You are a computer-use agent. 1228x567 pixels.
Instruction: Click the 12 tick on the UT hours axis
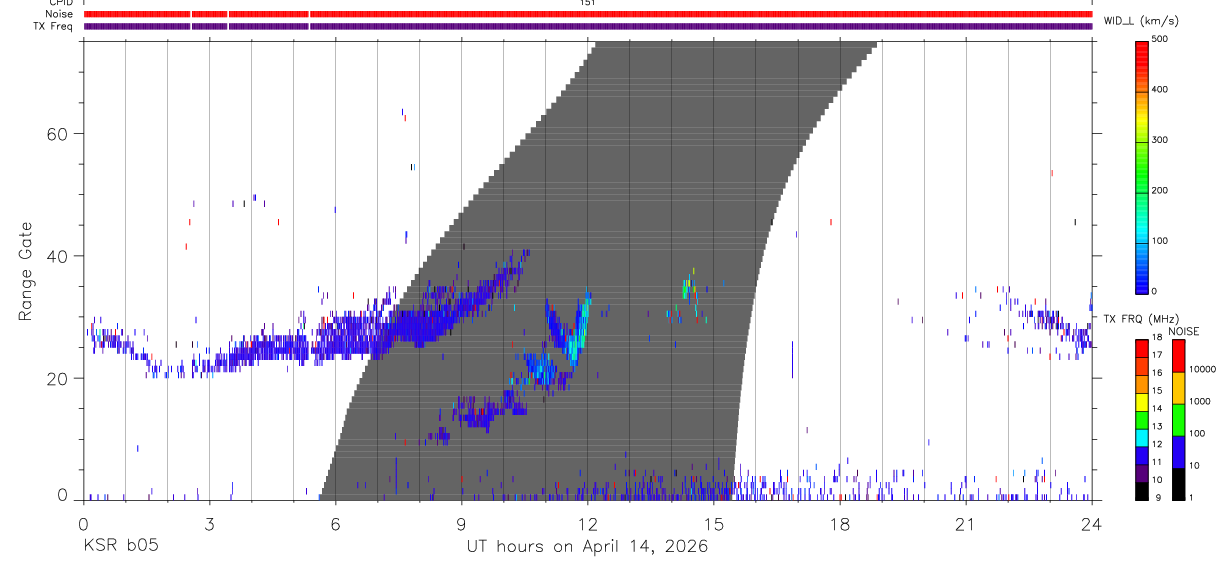[x=587, y=524]
